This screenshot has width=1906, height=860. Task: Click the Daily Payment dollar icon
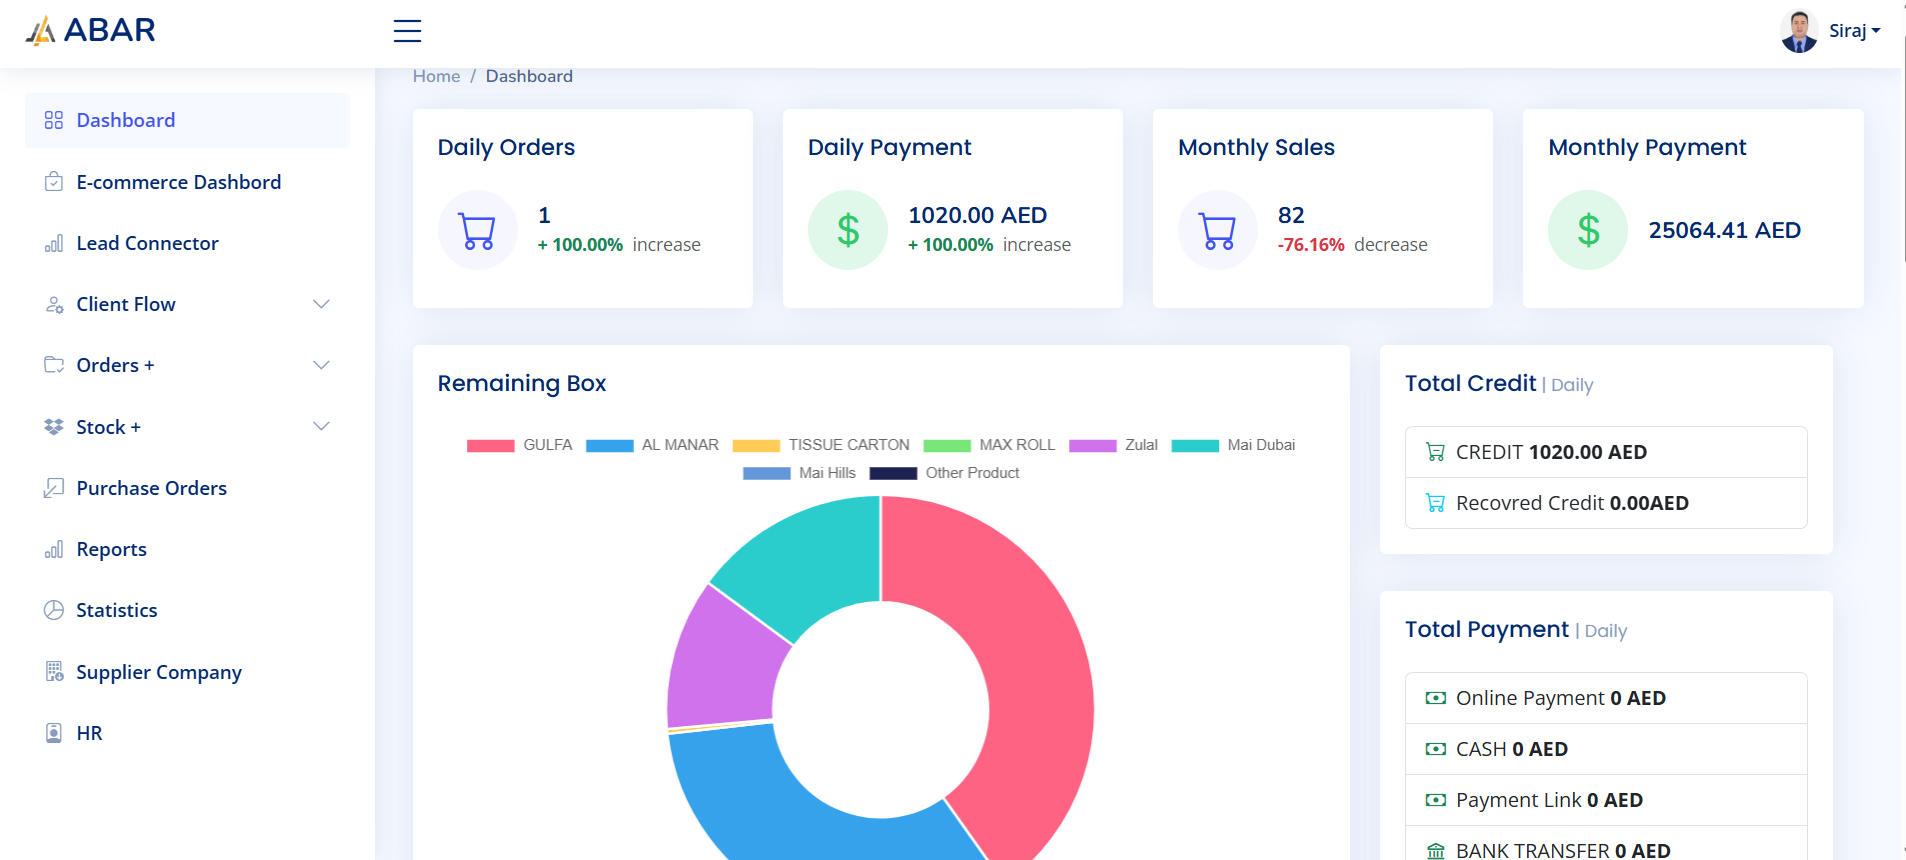pos(848,230)
